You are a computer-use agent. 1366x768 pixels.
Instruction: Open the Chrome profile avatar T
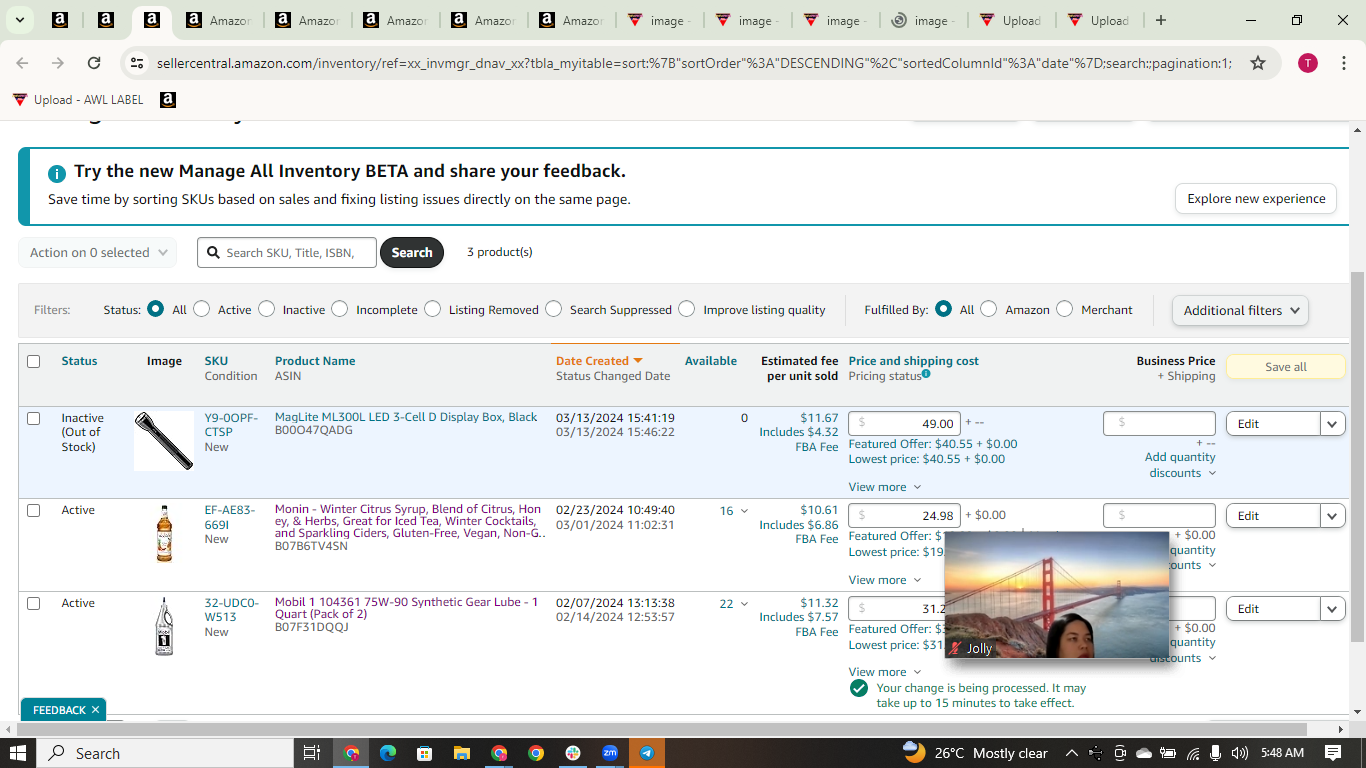click(x=1308, y=63)
